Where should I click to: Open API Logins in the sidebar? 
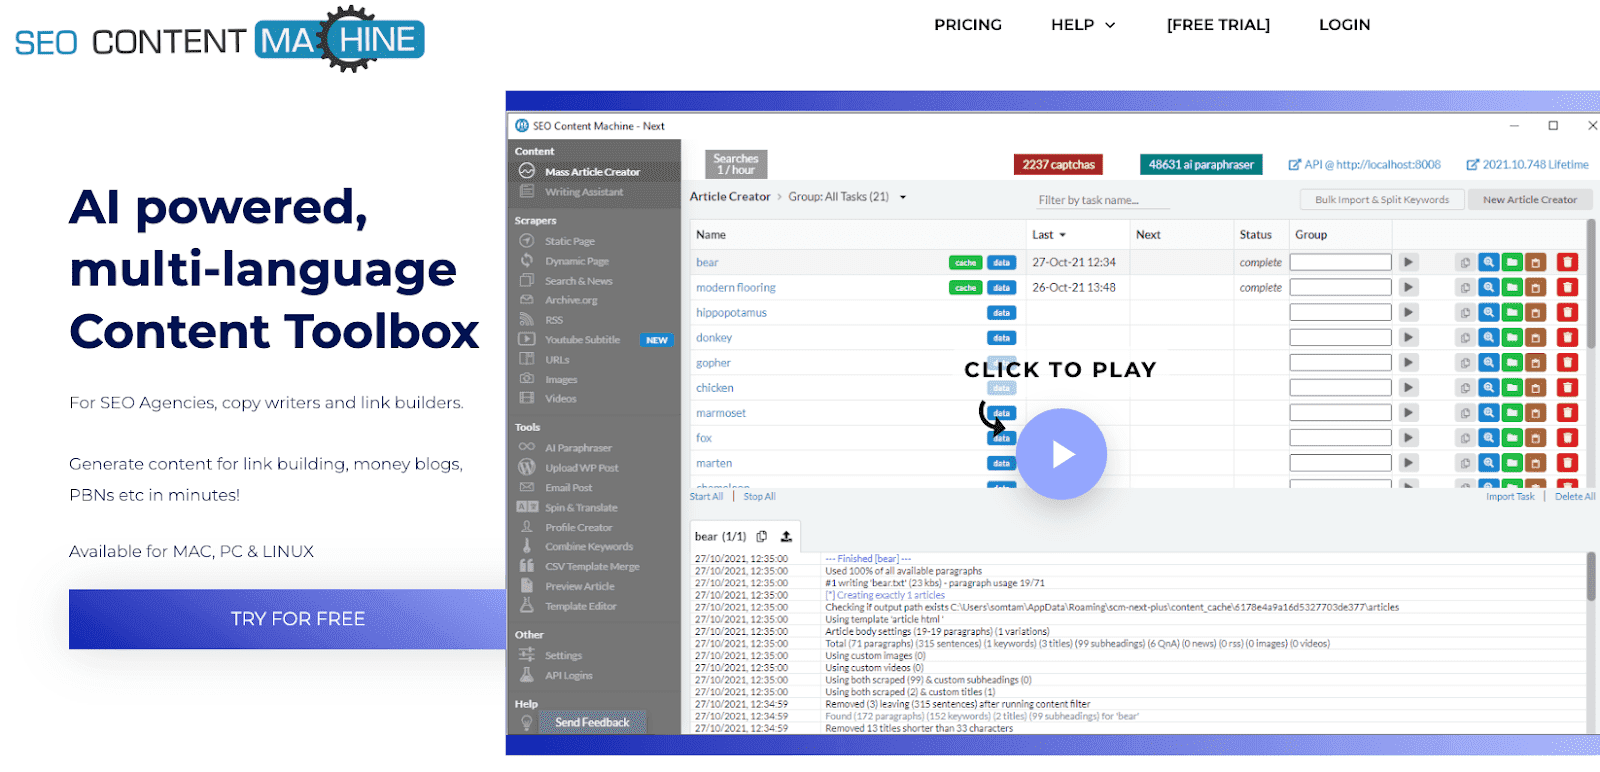click(x=568, y=676)
